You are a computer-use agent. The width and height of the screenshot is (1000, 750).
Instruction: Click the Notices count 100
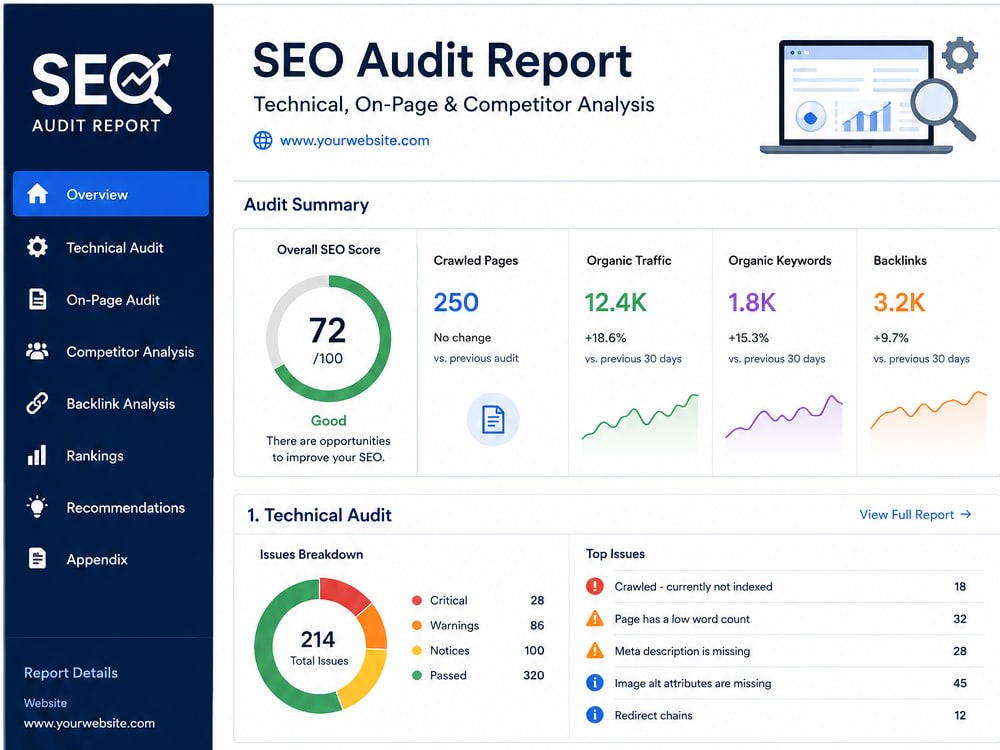(x=534, y=651)
